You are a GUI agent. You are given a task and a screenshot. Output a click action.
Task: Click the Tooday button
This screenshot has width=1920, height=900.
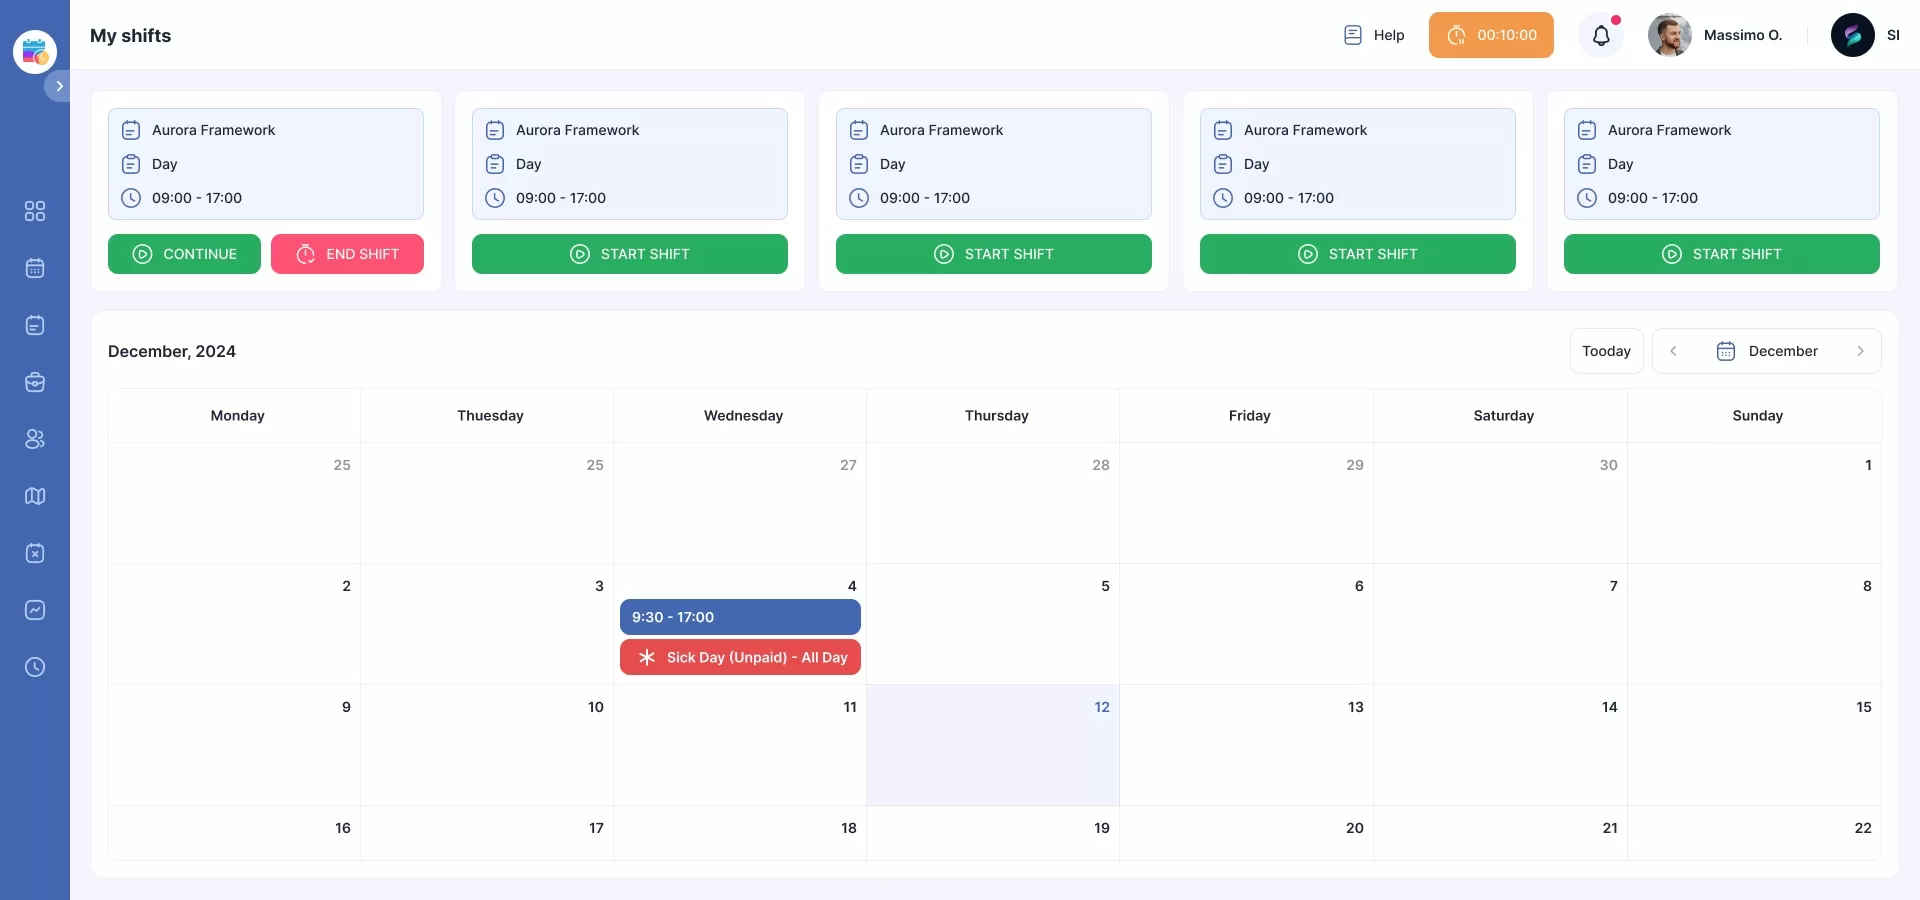(x=1606, y=351)
